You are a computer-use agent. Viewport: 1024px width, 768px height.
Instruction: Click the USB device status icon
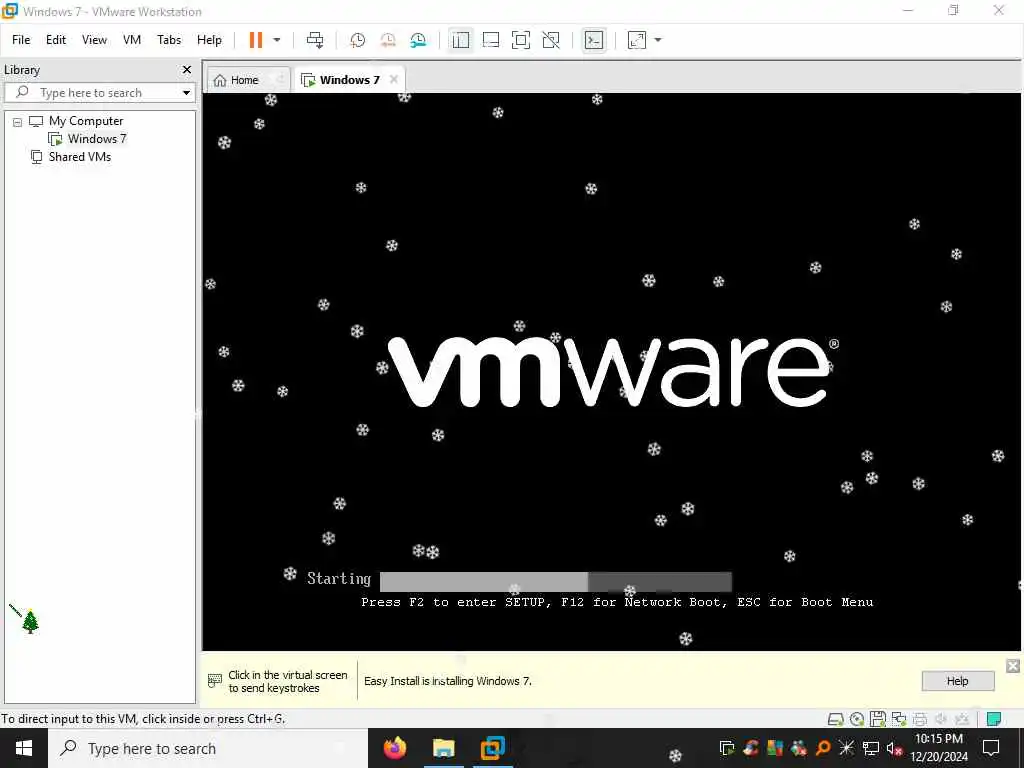962,719
